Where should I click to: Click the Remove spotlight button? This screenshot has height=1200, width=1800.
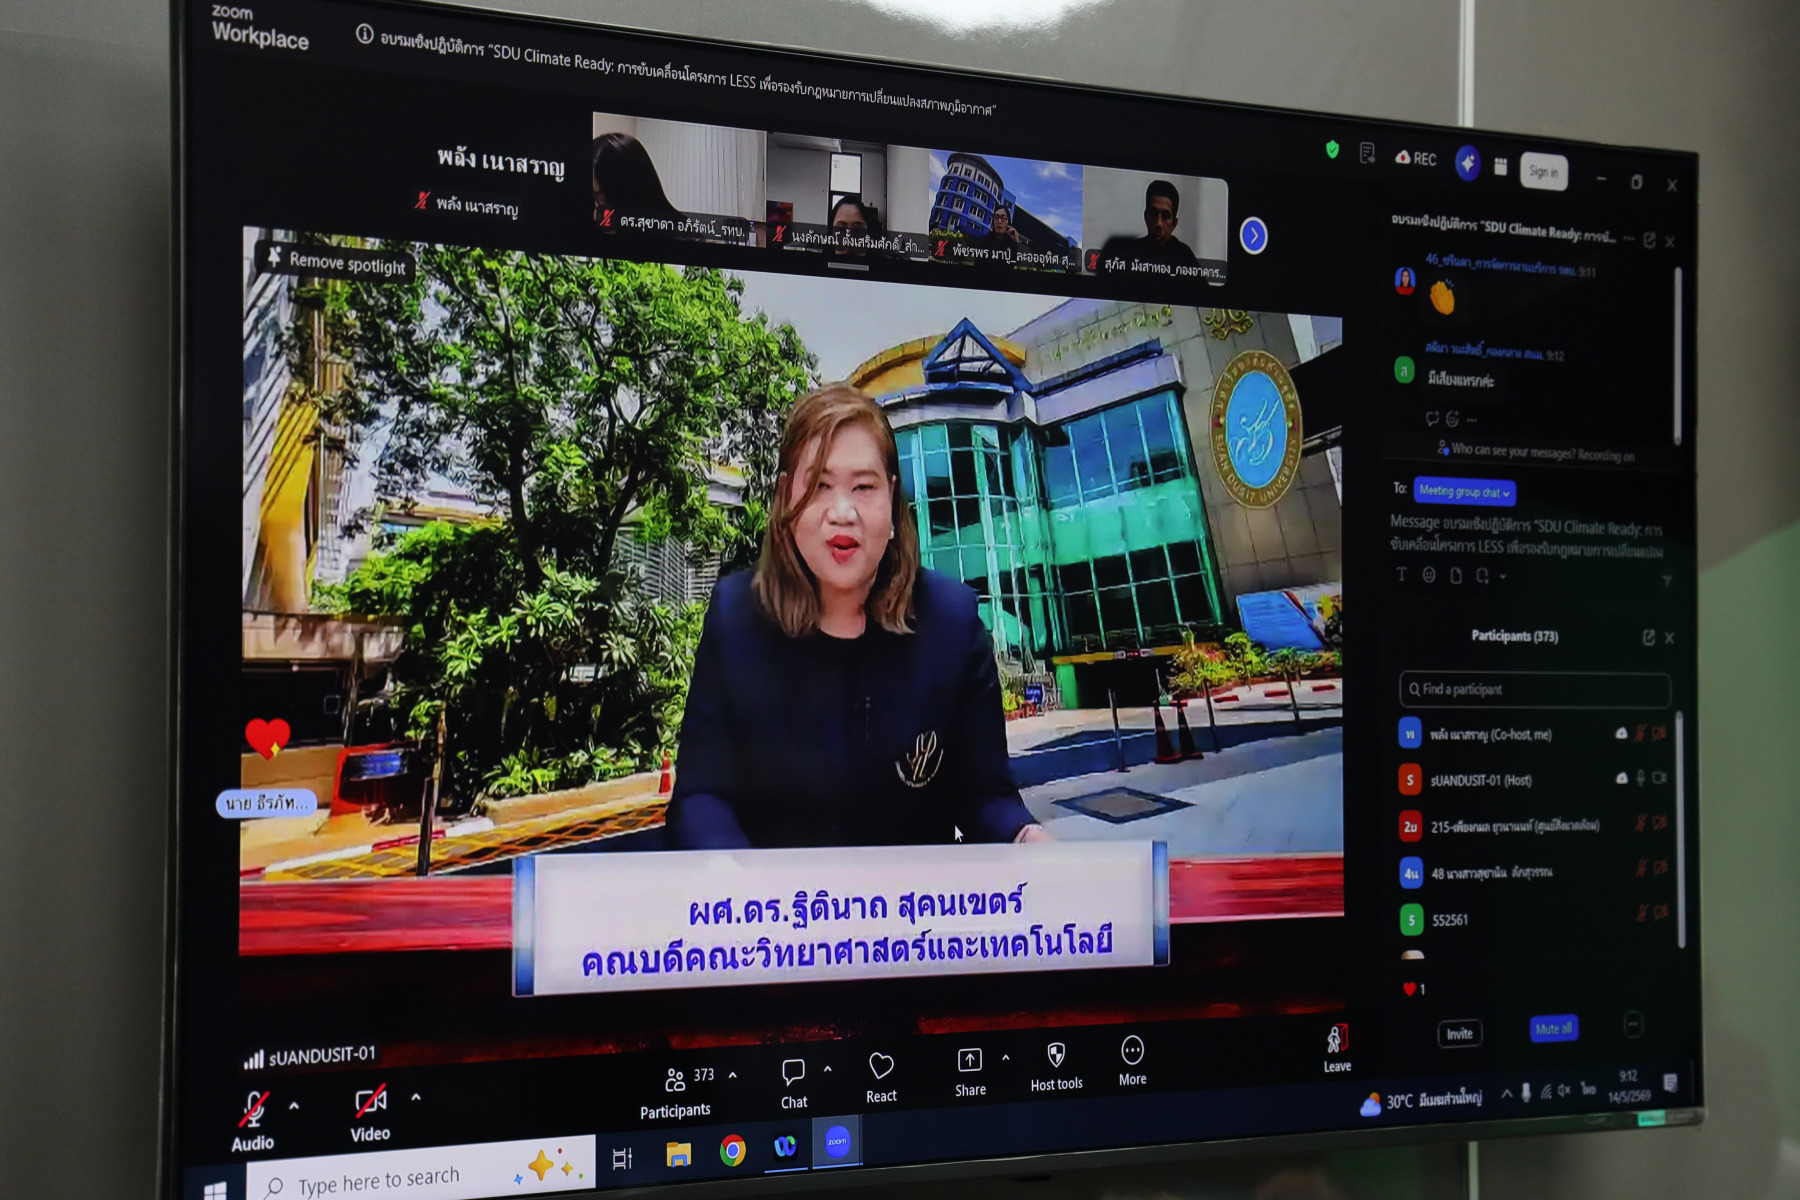(336, 262)
